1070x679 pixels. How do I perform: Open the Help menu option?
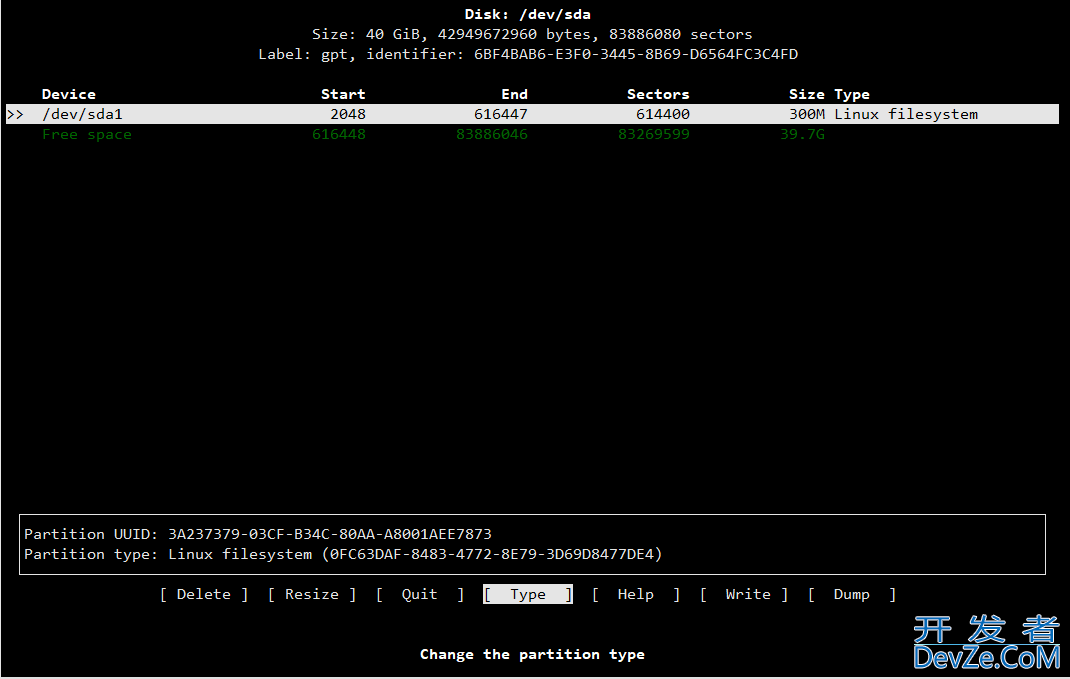(635, 594)
